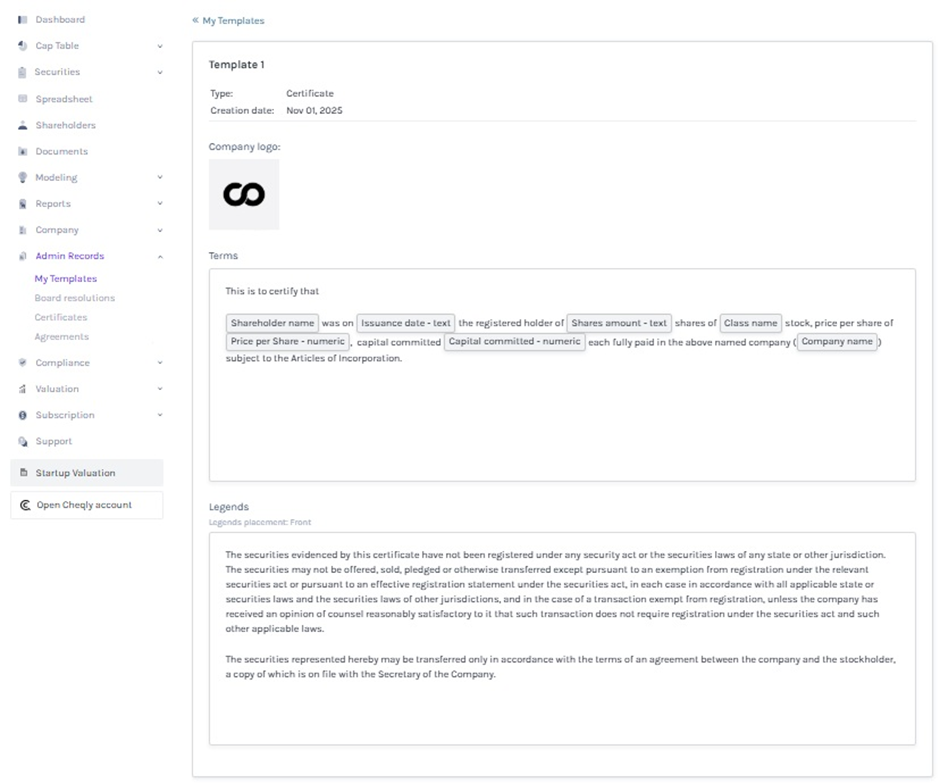This screenshot has width=940, height=783.
Task: Expand the Reports submenu chevron
Action: point(160,204)
